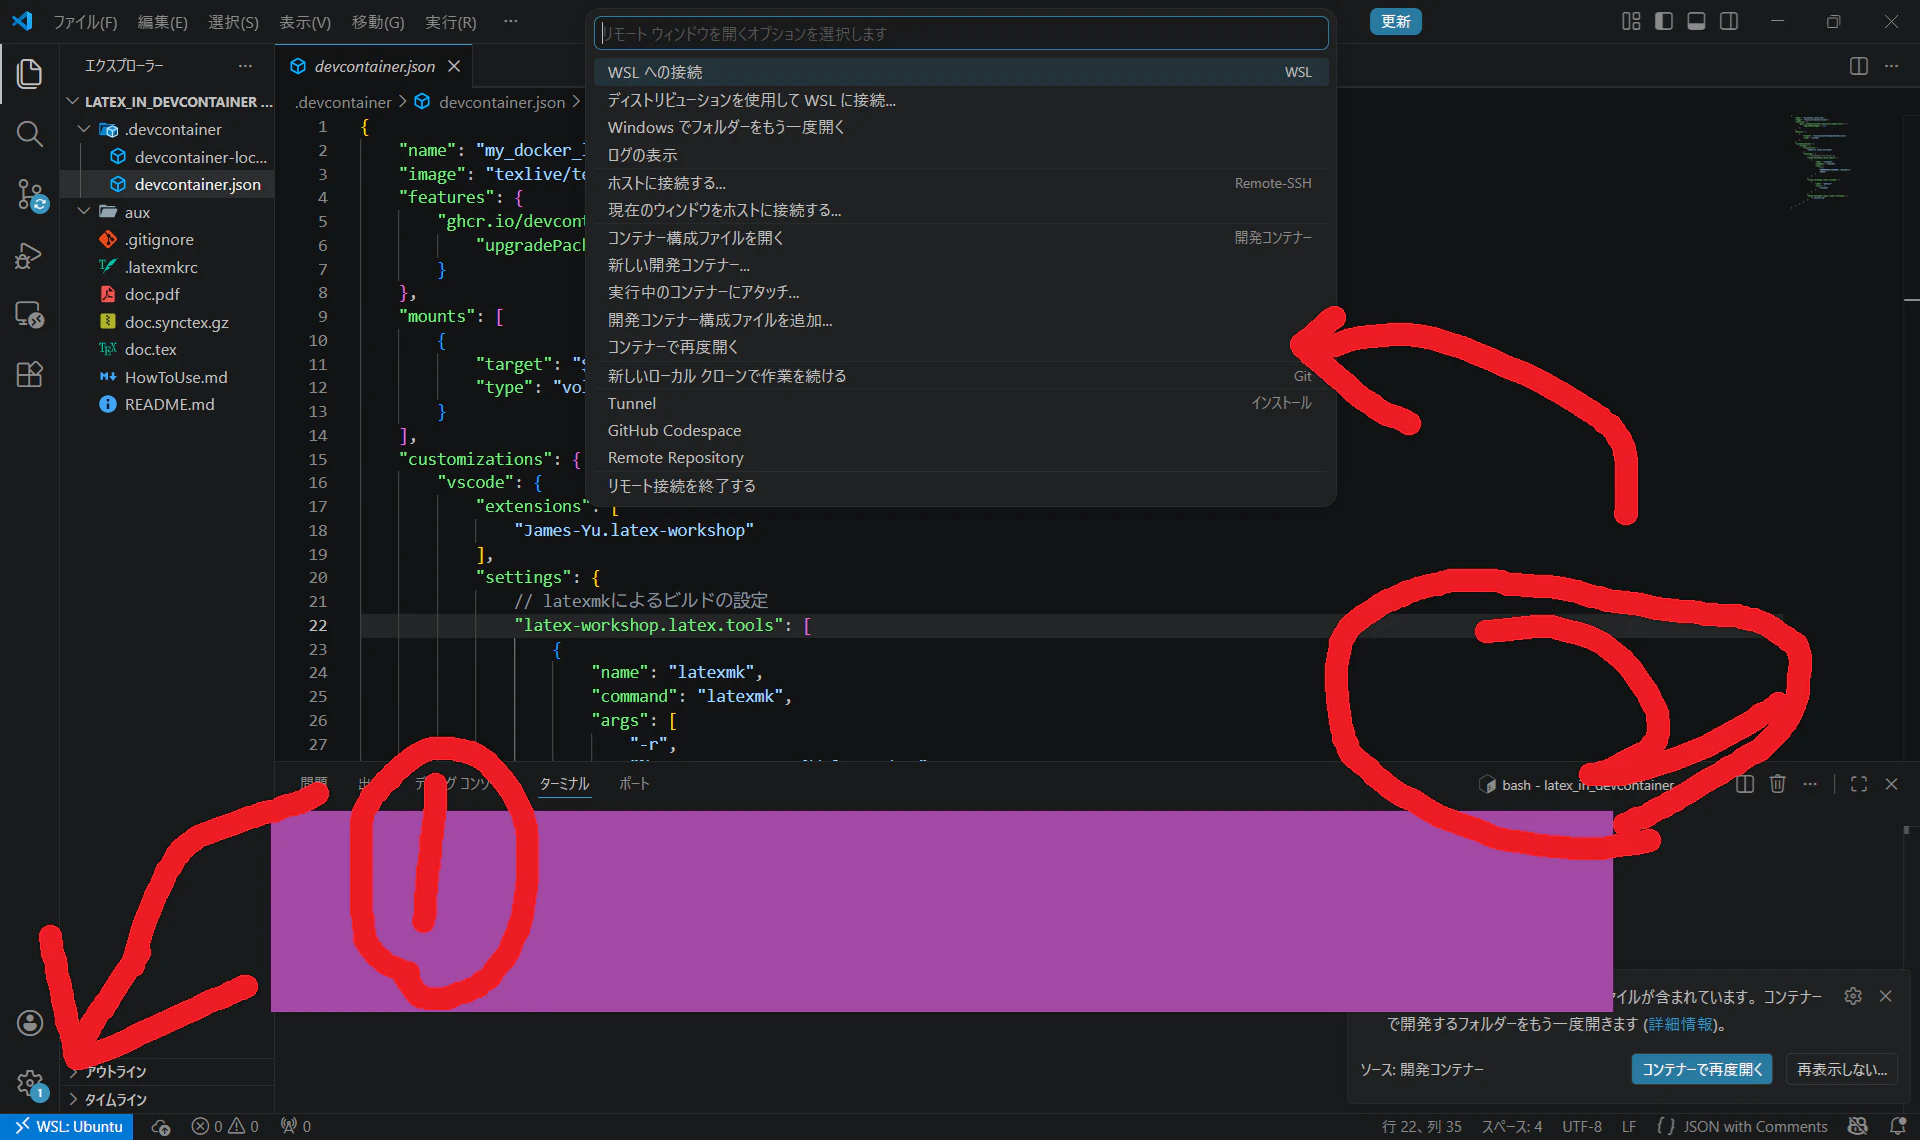Screen dimensions: 1920x1140
Task: Click the WSL: Ubuntu remote indicator
Action: 67,1126
